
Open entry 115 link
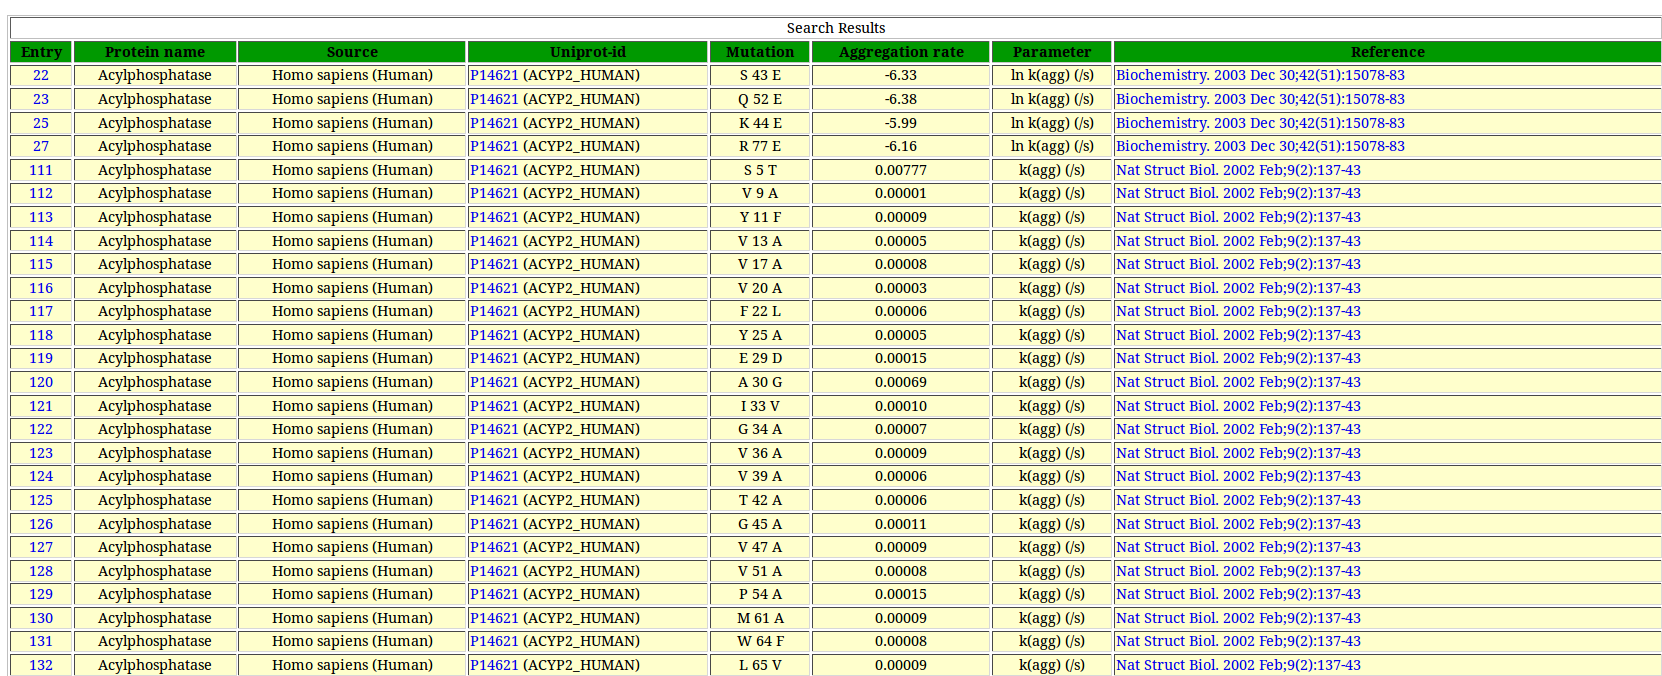(x=41, y=264)
